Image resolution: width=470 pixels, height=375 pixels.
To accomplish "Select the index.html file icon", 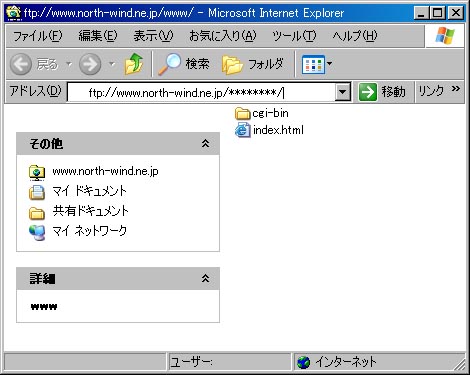I will click(242, 130).
